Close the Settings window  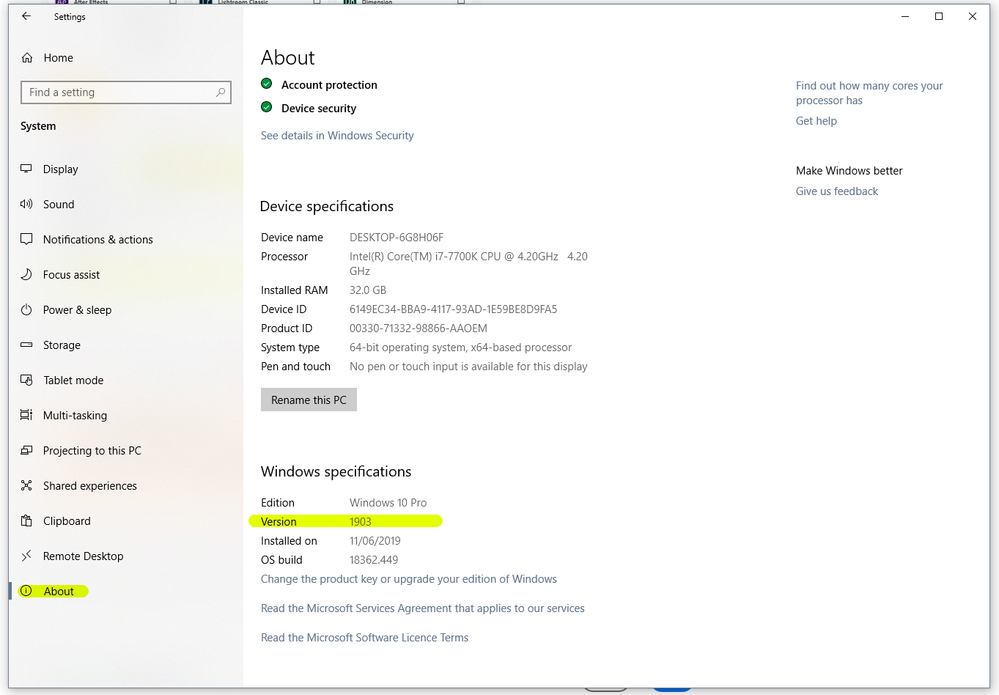972,17
